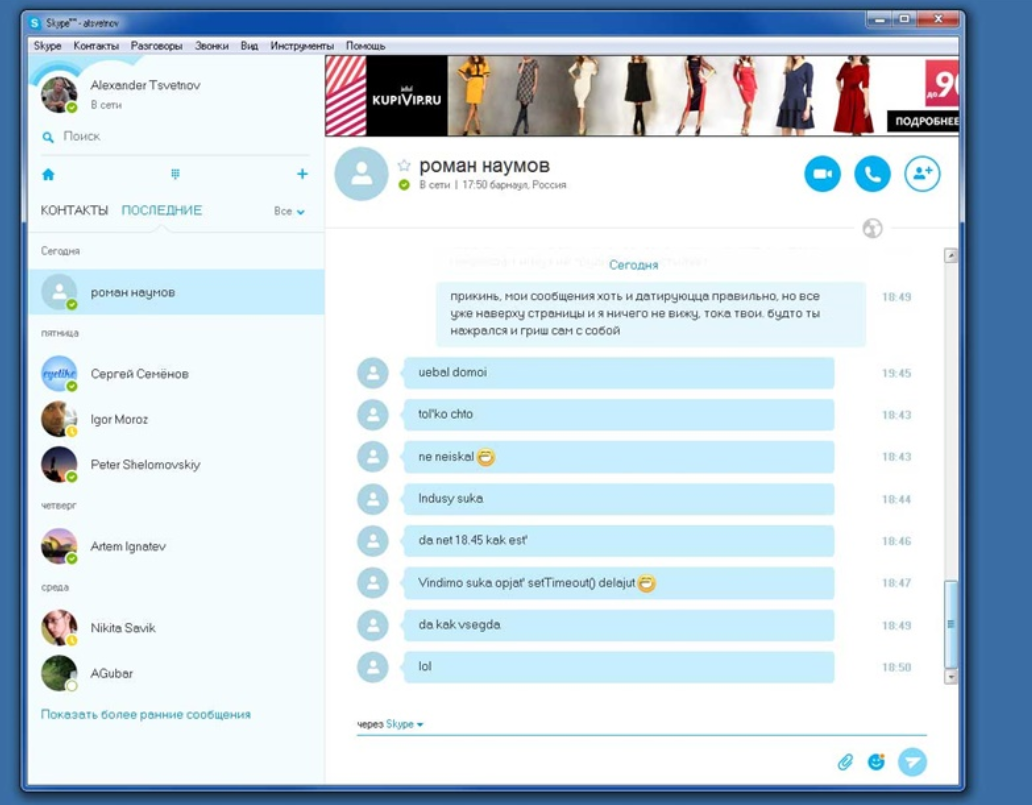Image resolution: width=1032 pixels, height=805 pixels.
Task: Click the globe icon above the chat
Action: (872, 228)
